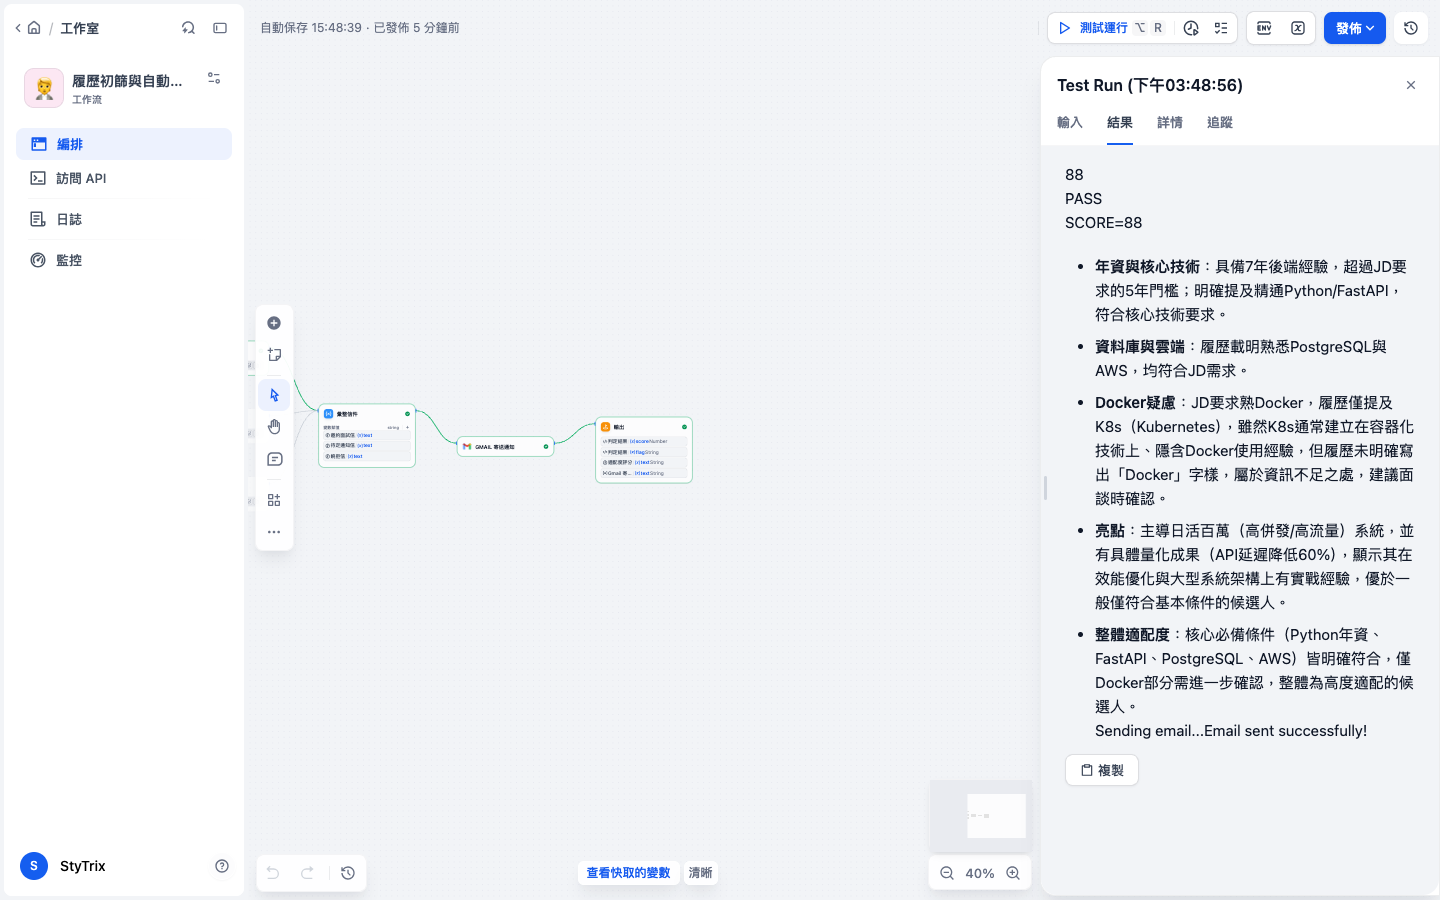The height and width of the screenshot is (900, 1440).
Task: Open ENV environment variables icon
Action: [1264, 28]
